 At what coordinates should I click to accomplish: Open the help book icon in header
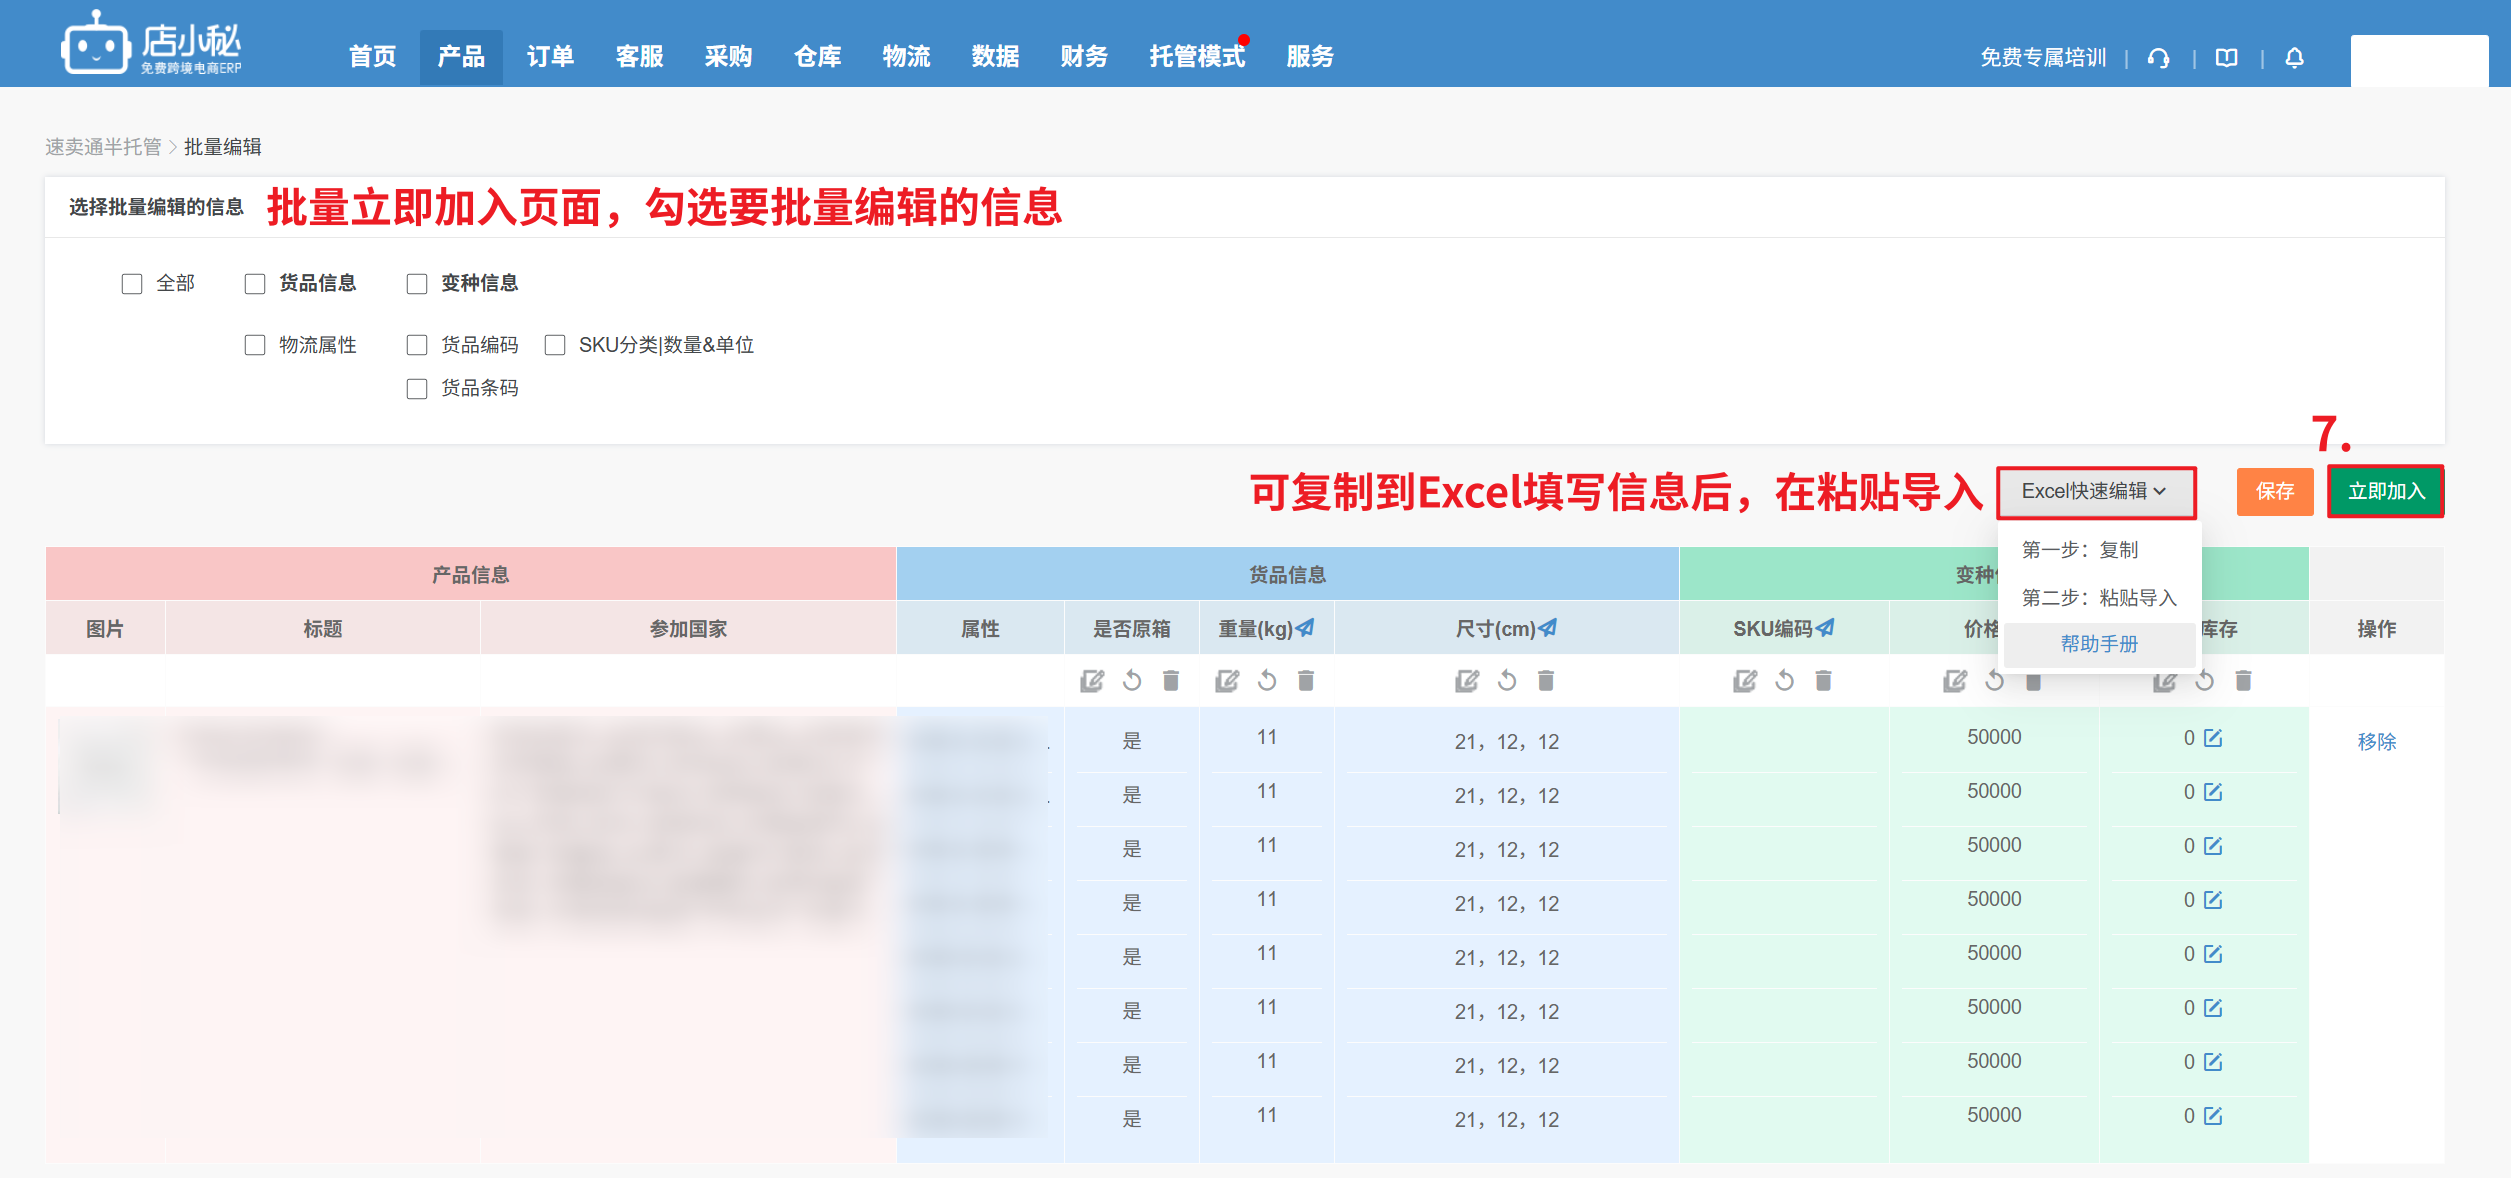(2226, 58)
